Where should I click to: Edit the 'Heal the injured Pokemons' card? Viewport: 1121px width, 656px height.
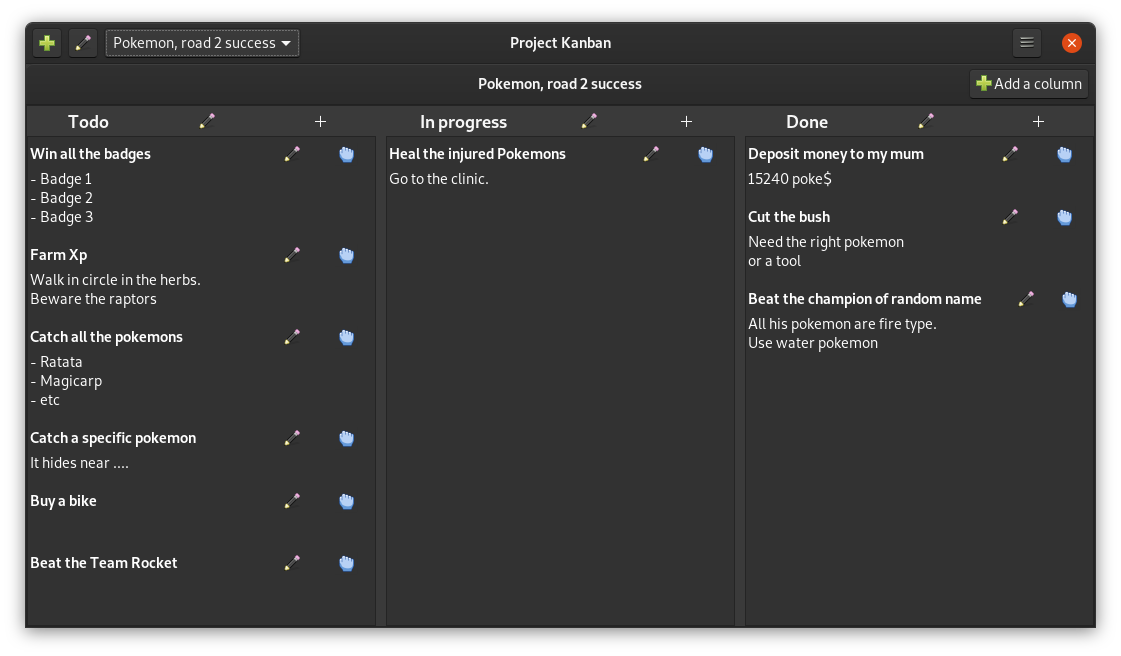(x=651, y=154)
